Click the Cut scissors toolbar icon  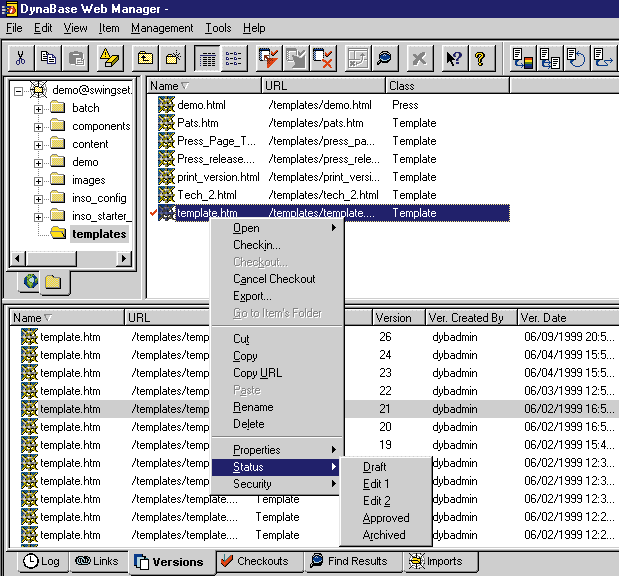pos(20,58)
